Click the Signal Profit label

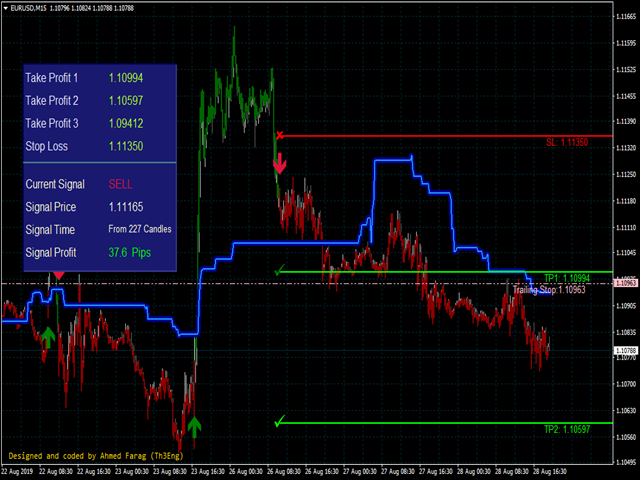[x=51, y=253]
